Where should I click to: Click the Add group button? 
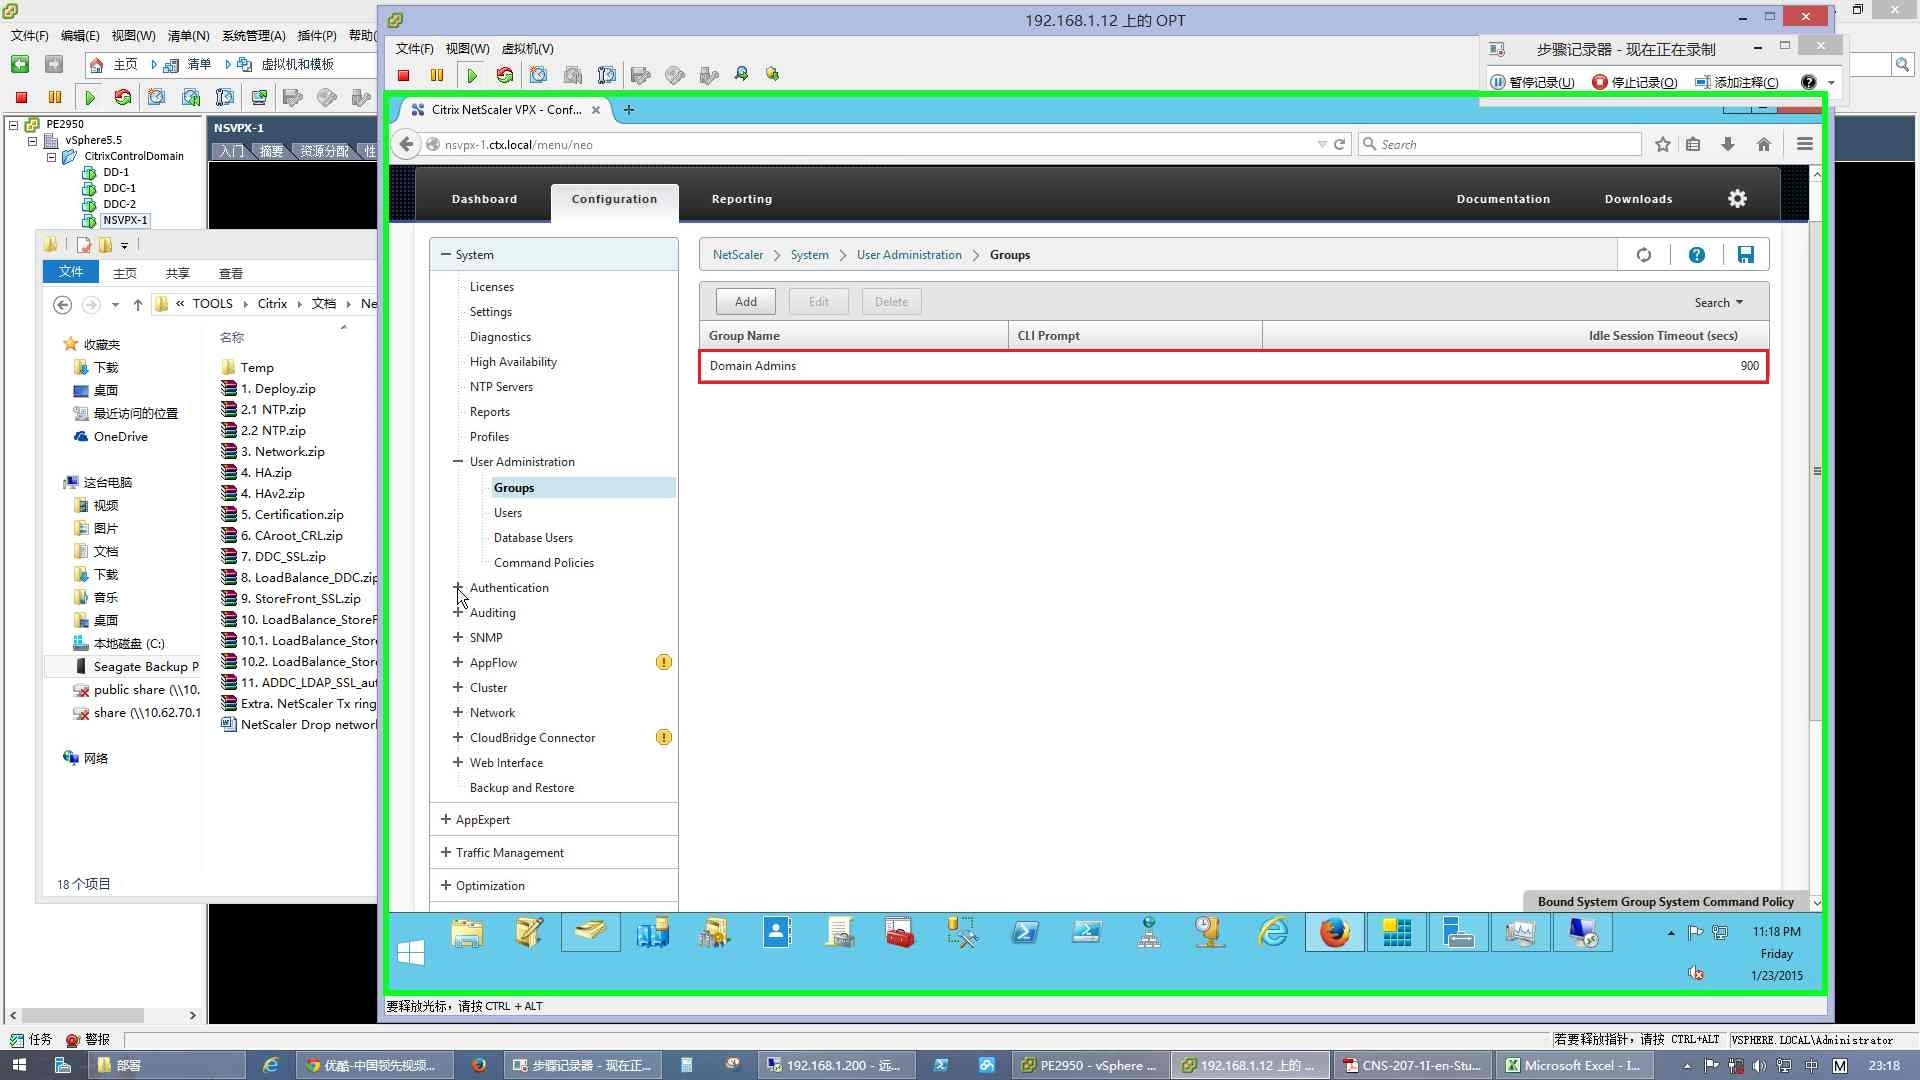pos(746,302)
